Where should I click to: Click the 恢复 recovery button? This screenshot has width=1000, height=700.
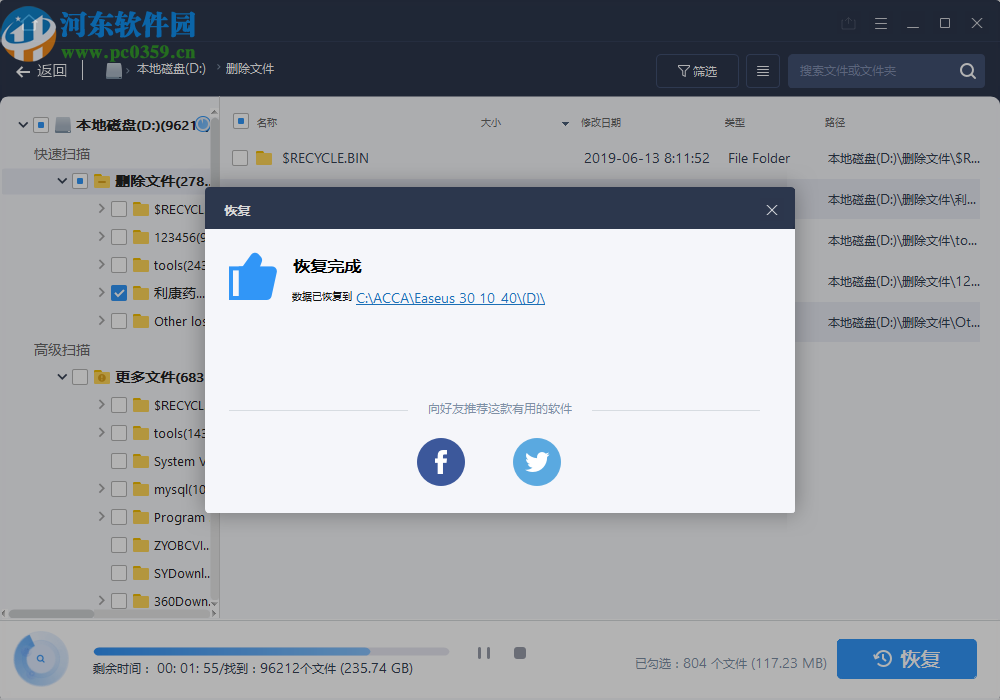click(906, 658)
